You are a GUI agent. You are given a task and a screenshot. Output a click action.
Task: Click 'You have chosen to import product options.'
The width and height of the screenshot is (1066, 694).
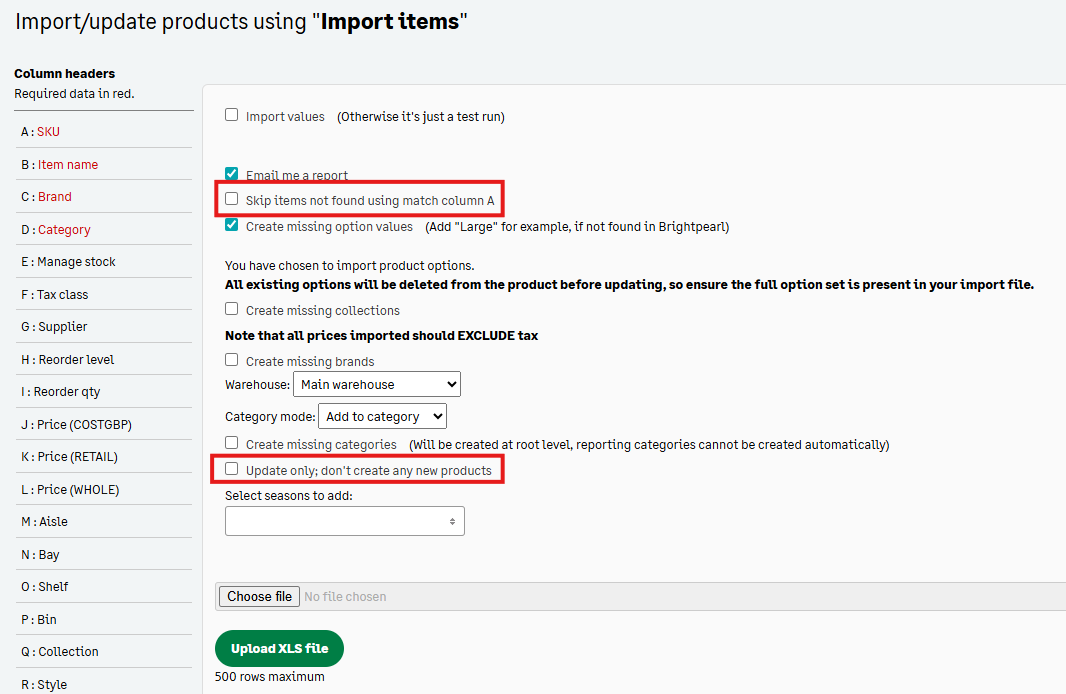tap(349, 266)
